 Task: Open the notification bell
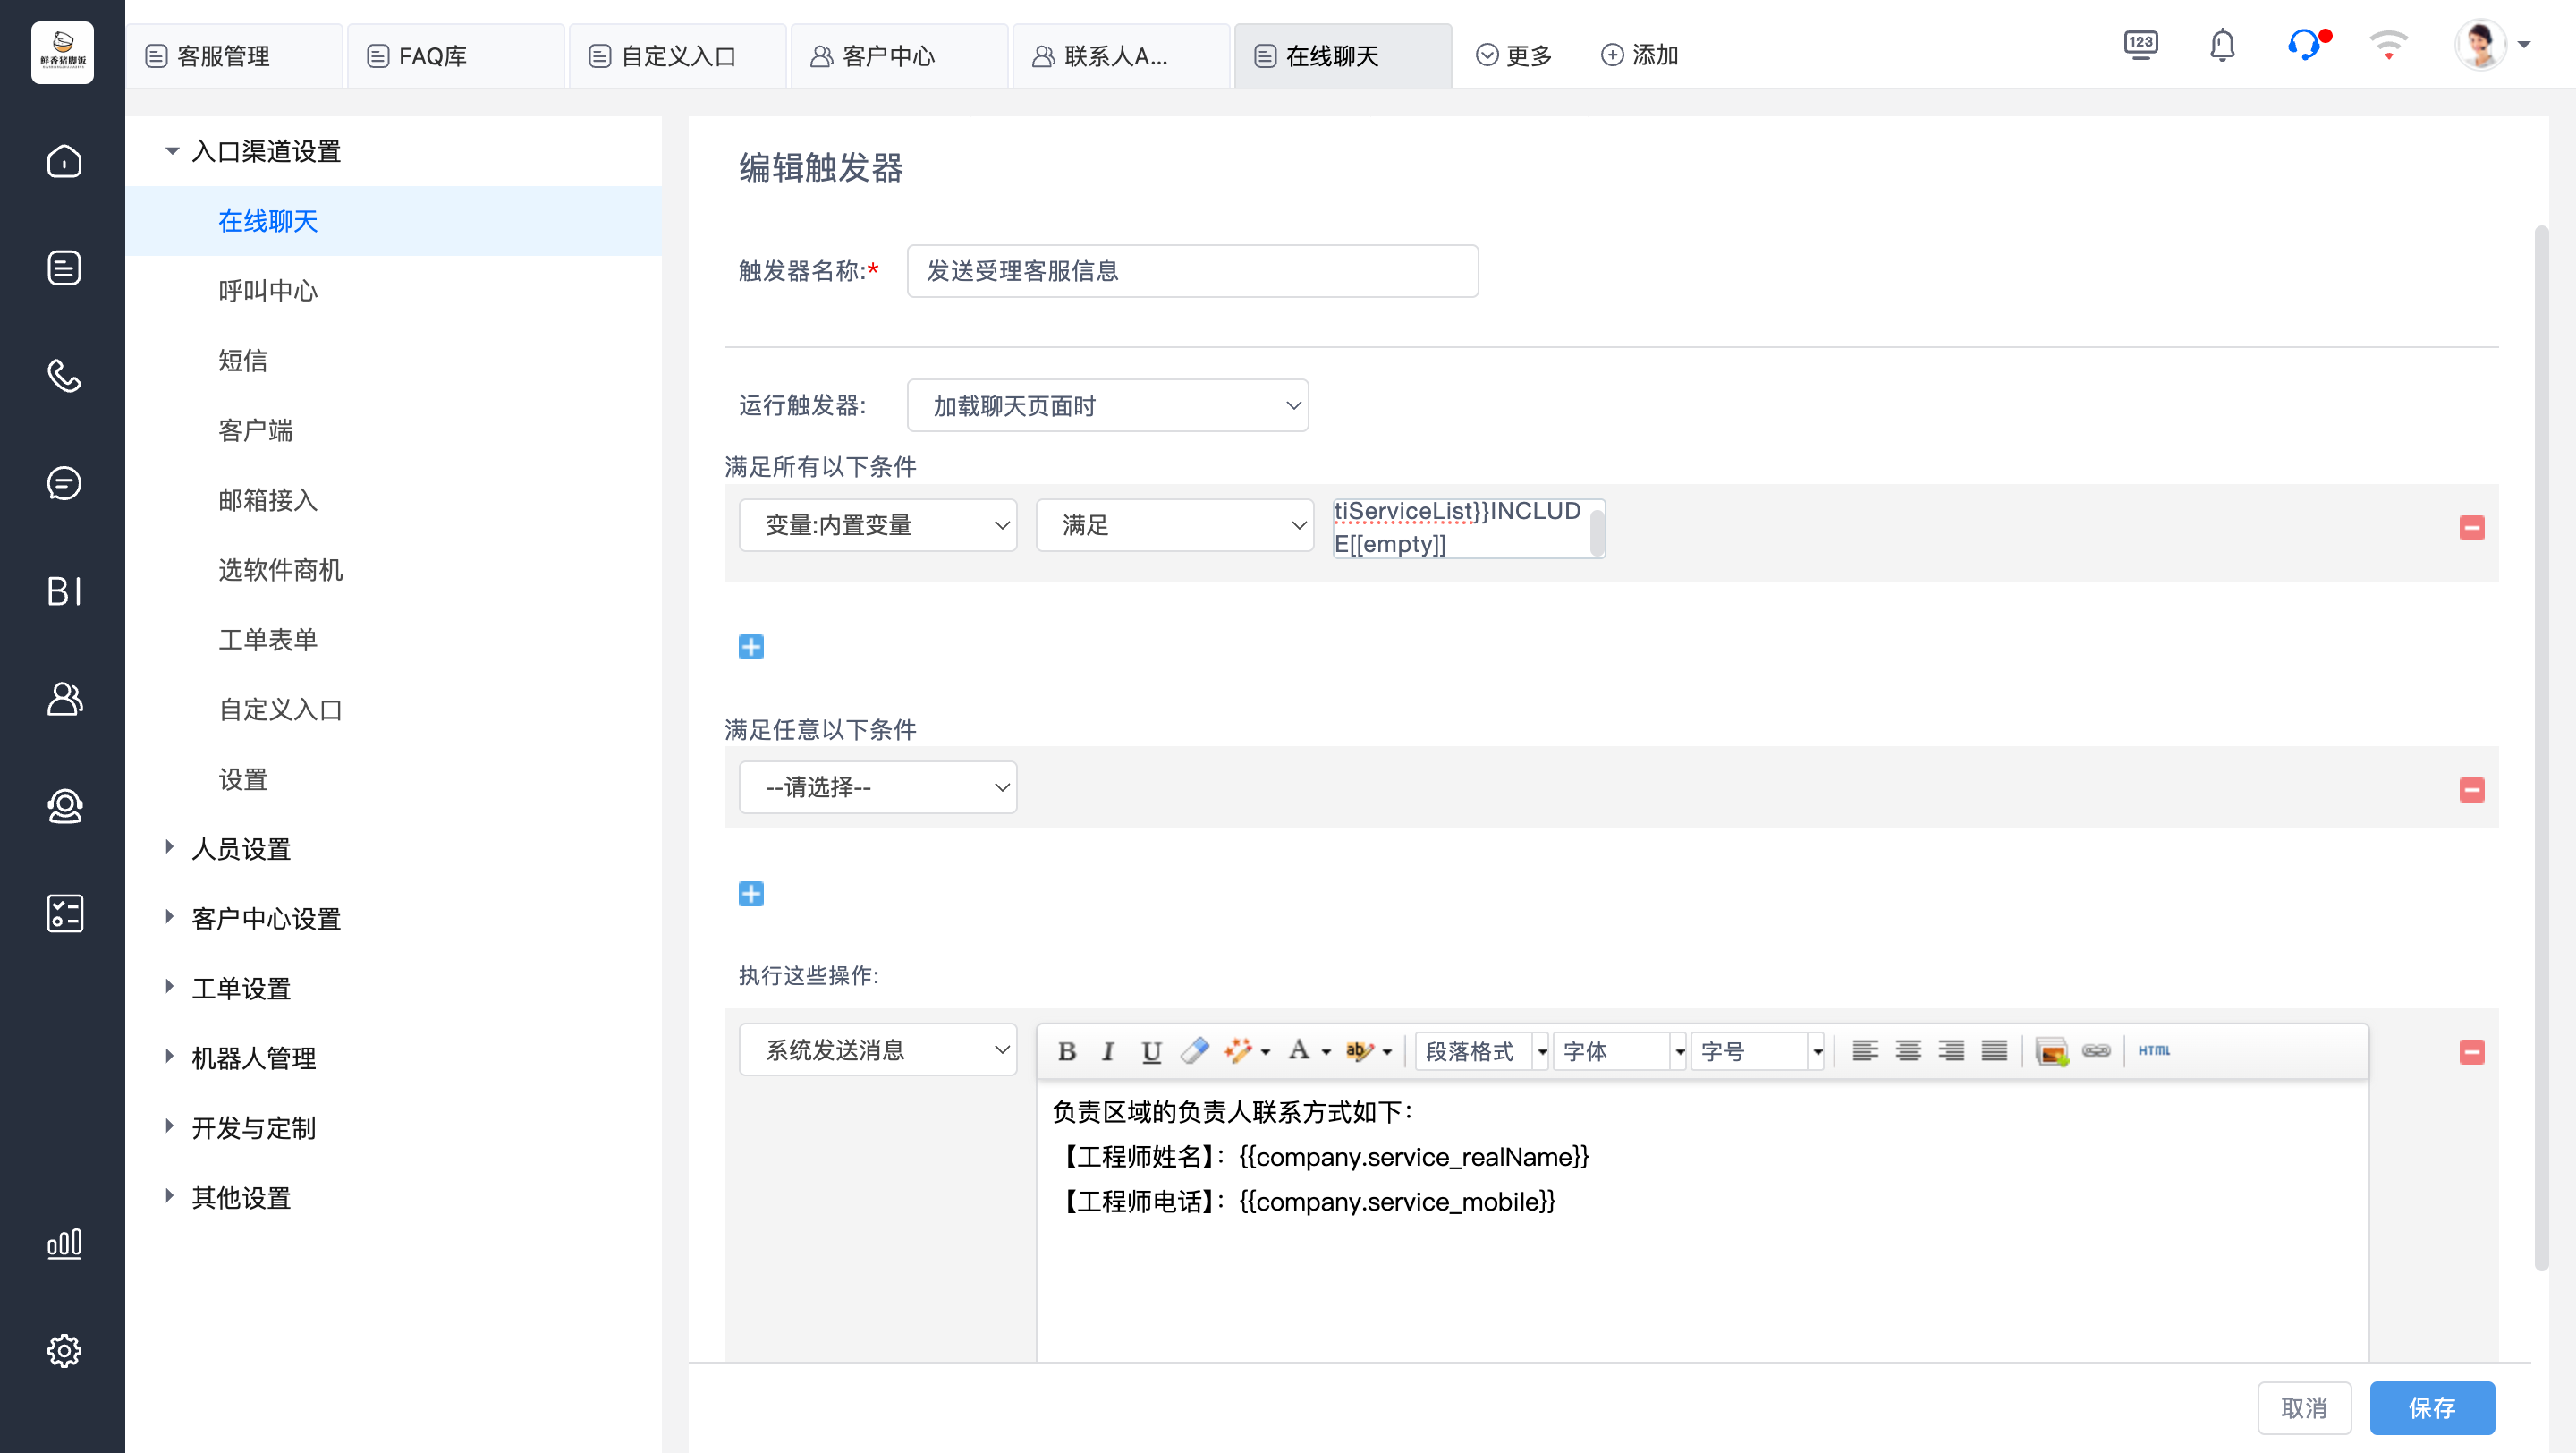point(2222,46)
